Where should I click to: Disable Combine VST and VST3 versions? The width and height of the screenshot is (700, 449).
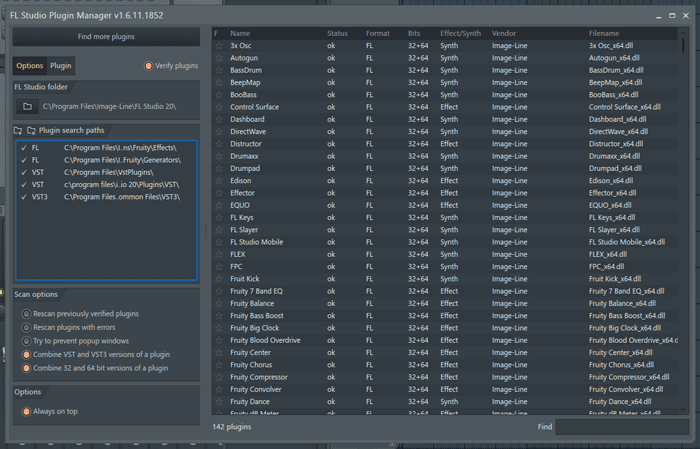point(26,354)
